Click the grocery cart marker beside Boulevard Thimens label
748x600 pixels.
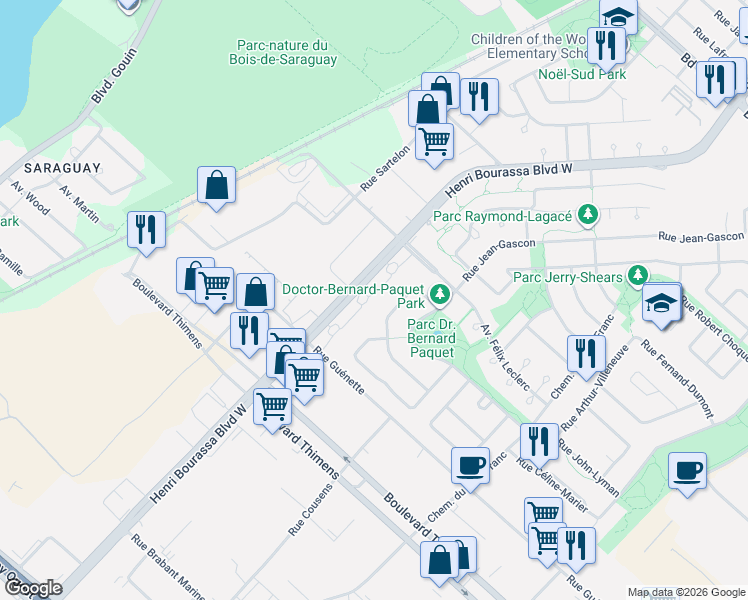pos(214,286)
